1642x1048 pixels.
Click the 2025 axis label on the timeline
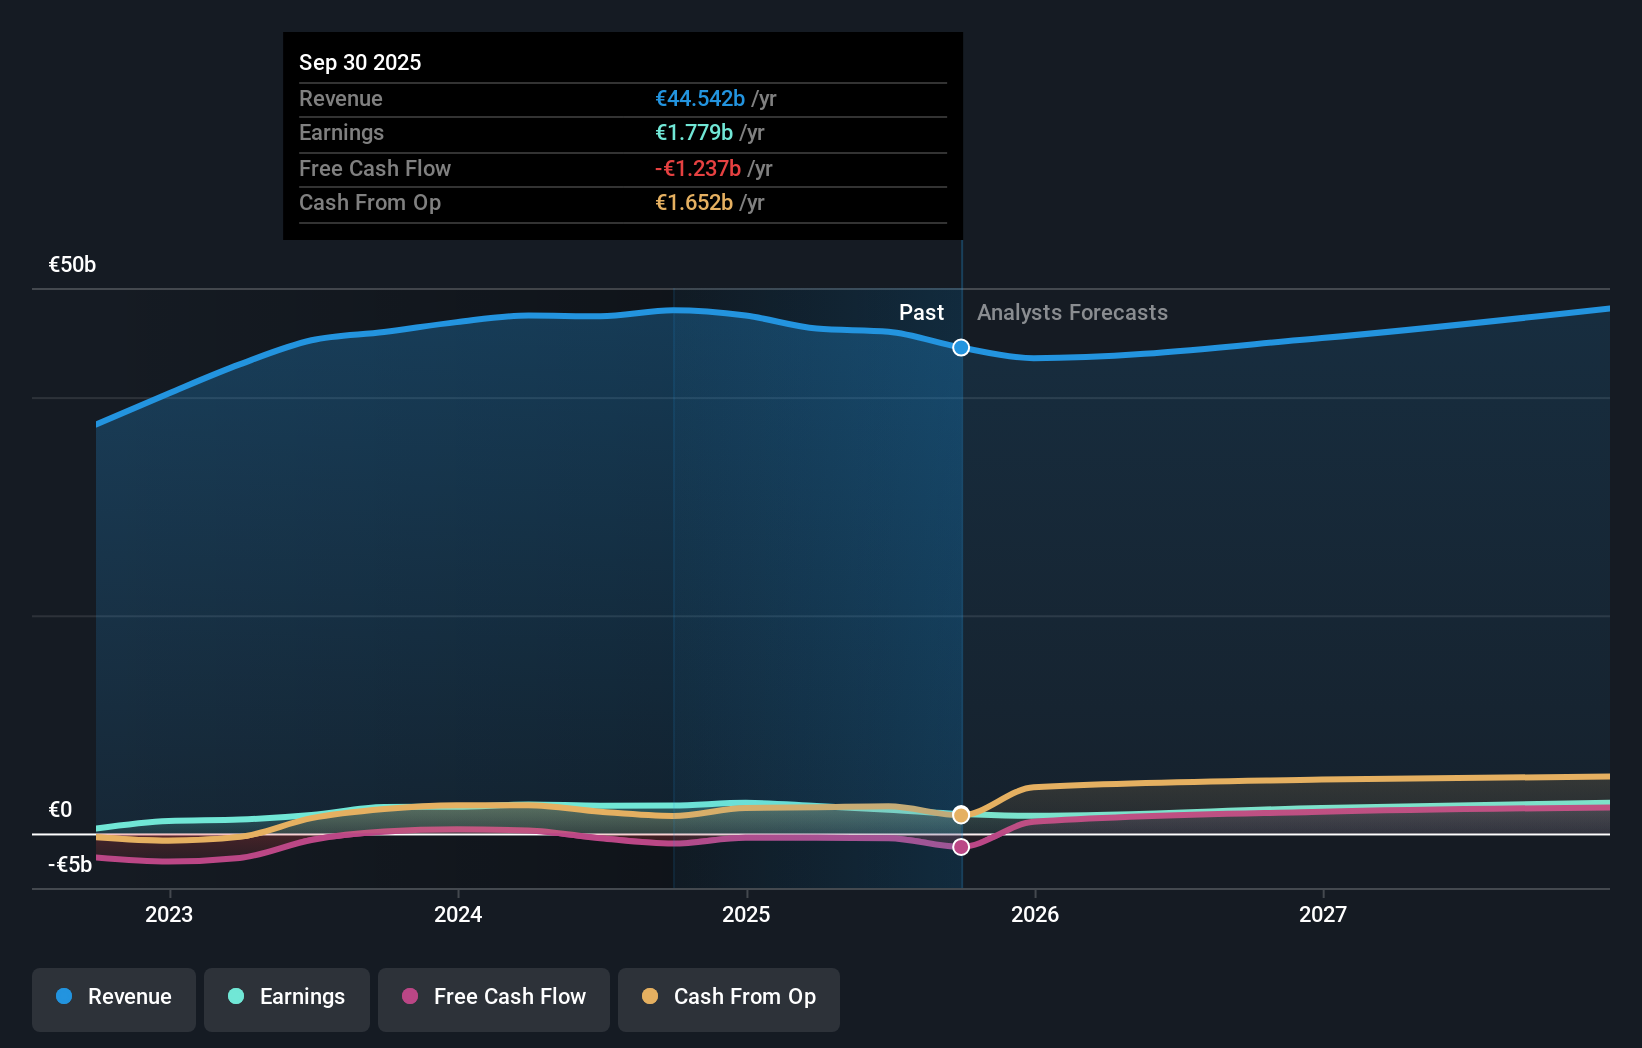pos(747,913)
